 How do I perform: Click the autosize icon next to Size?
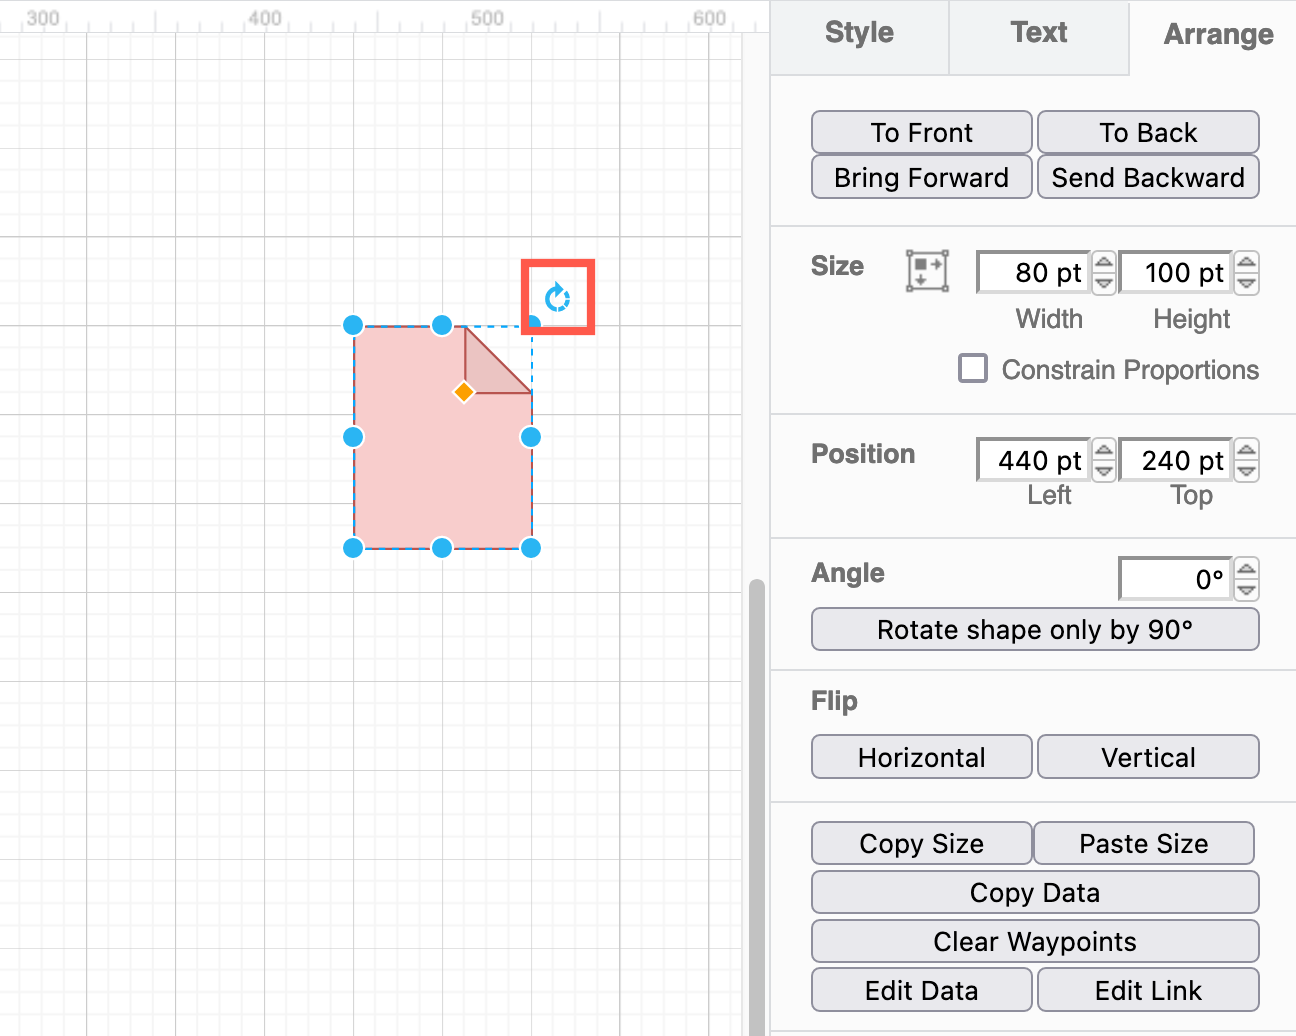coord(926,271)
